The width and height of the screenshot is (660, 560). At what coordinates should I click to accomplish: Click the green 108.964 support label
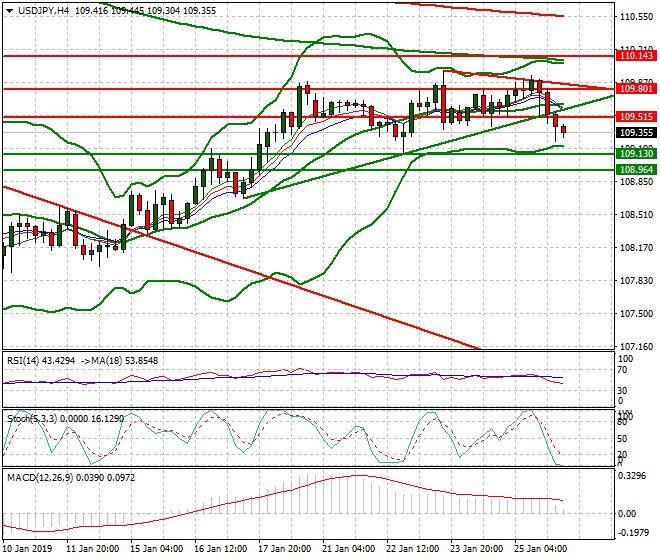pos(636,170)
